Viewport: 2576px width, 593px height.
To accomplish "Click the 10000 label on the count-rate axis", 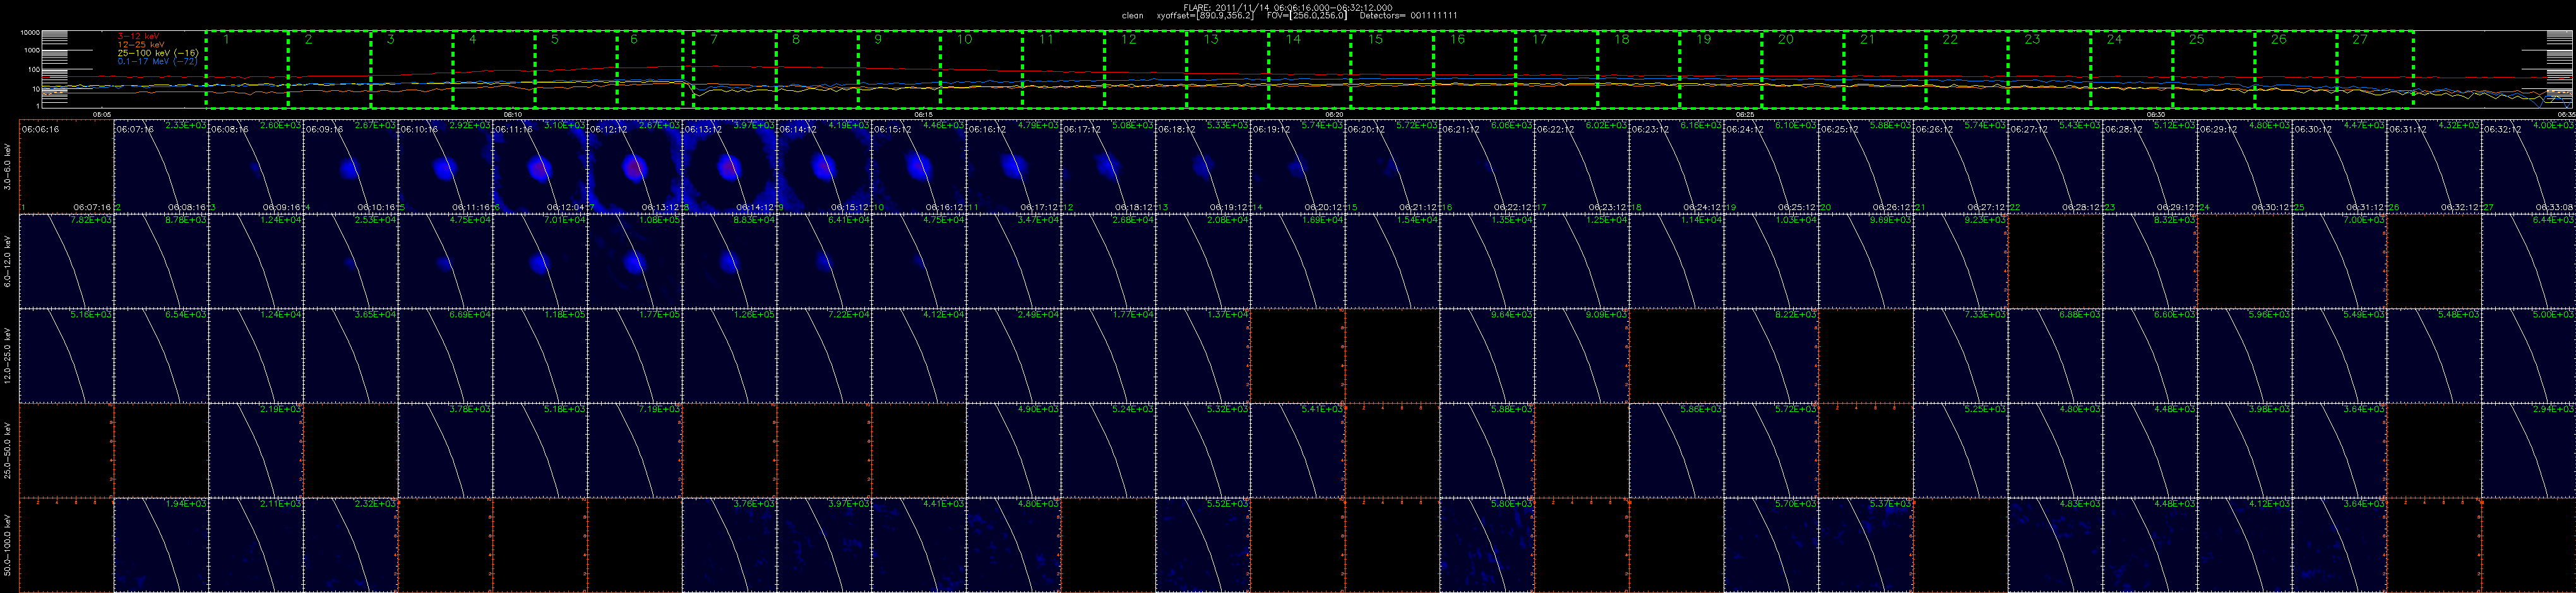I will tap(29, 33).
